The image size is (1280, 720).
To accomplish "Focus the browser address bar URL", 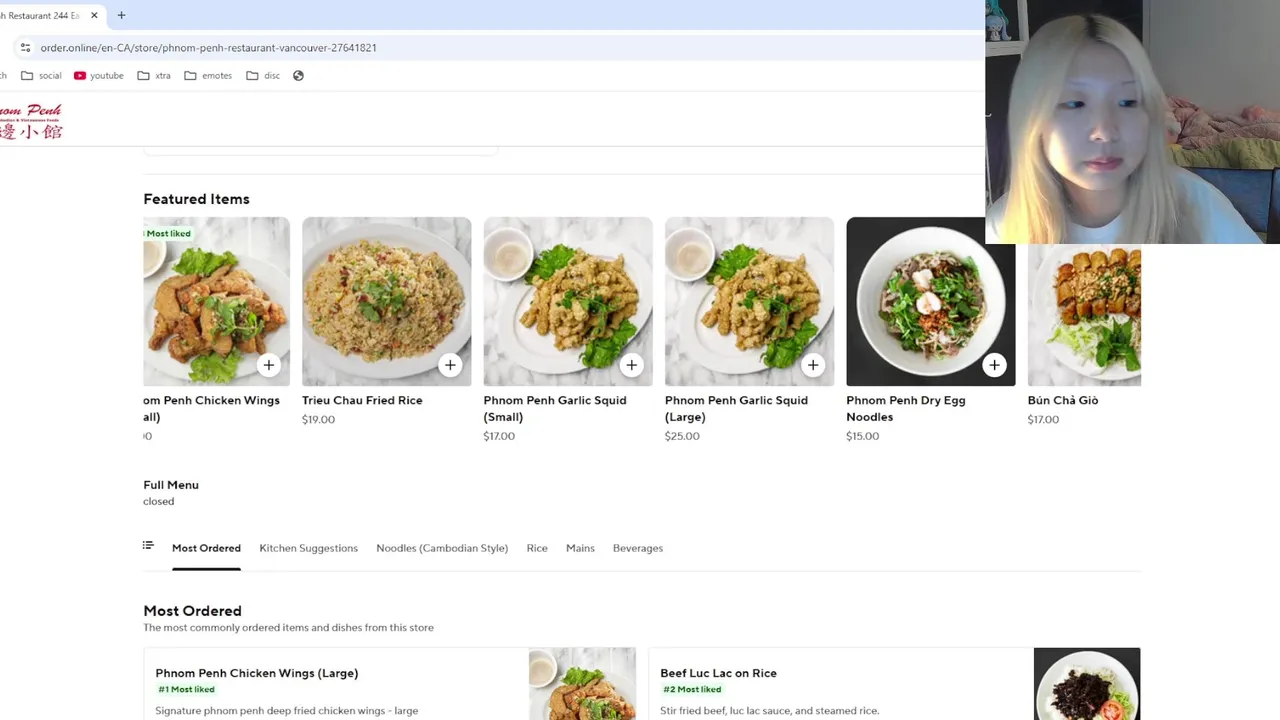I will coord(208,47).
